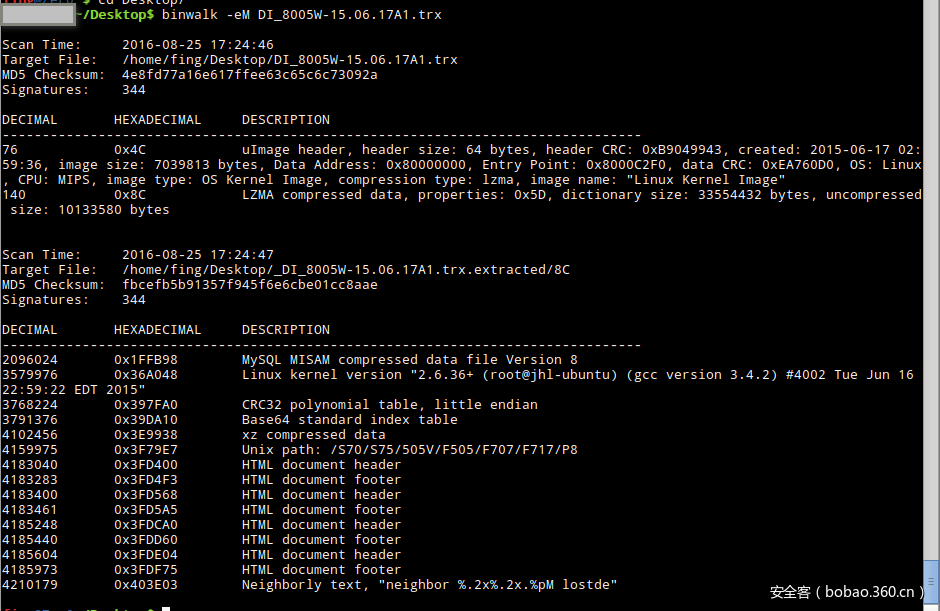
Task: Click the scan time 2016-08-25 17:24:46
Action: click(197, 45)
